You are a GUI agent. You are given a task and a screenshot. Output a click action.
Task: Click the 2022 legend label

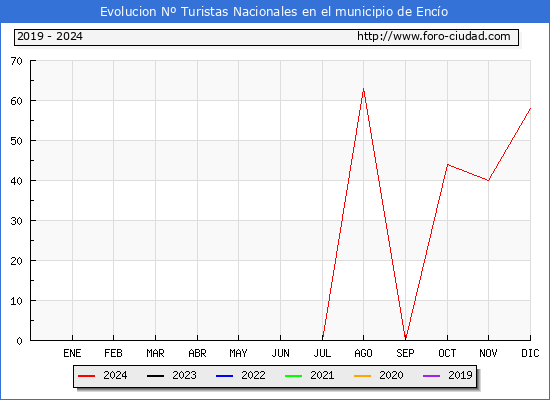click(253, 375)
